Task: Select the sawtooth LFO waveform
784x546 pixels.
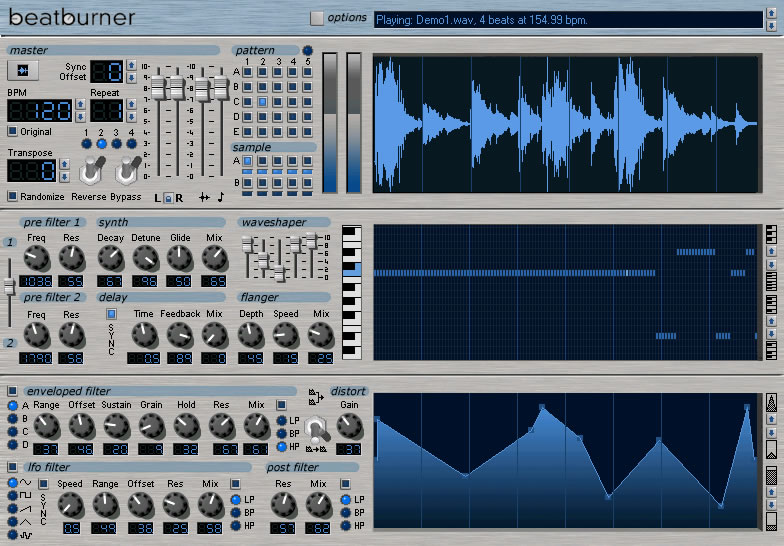Action: [12, 508]
